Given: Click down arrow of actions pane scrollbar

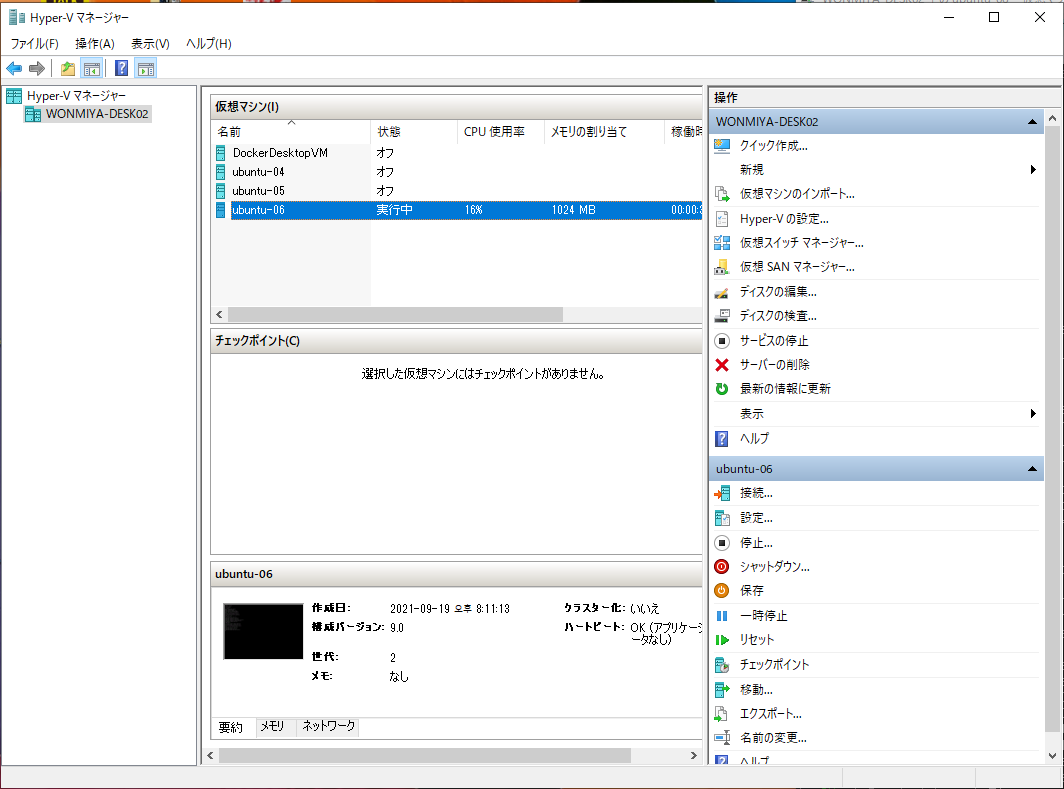Looking at the screenshot, I should [x=1052, y=756].
